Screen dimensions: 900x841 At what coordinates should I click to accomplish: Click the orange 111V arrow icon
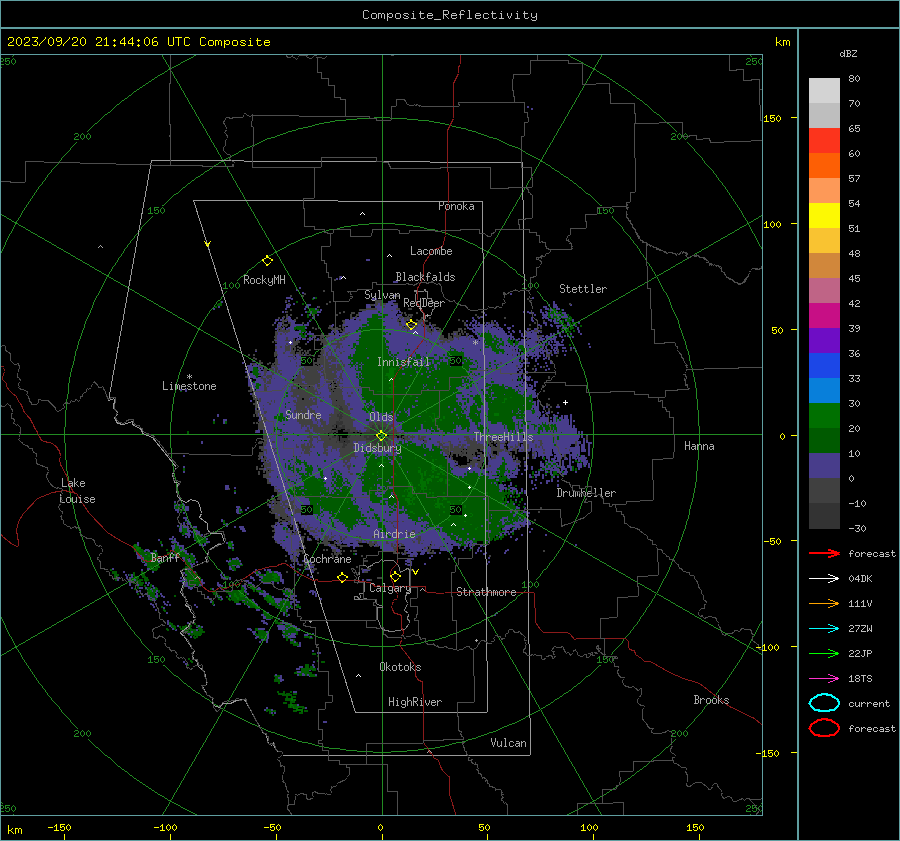(x=824, y=603)
